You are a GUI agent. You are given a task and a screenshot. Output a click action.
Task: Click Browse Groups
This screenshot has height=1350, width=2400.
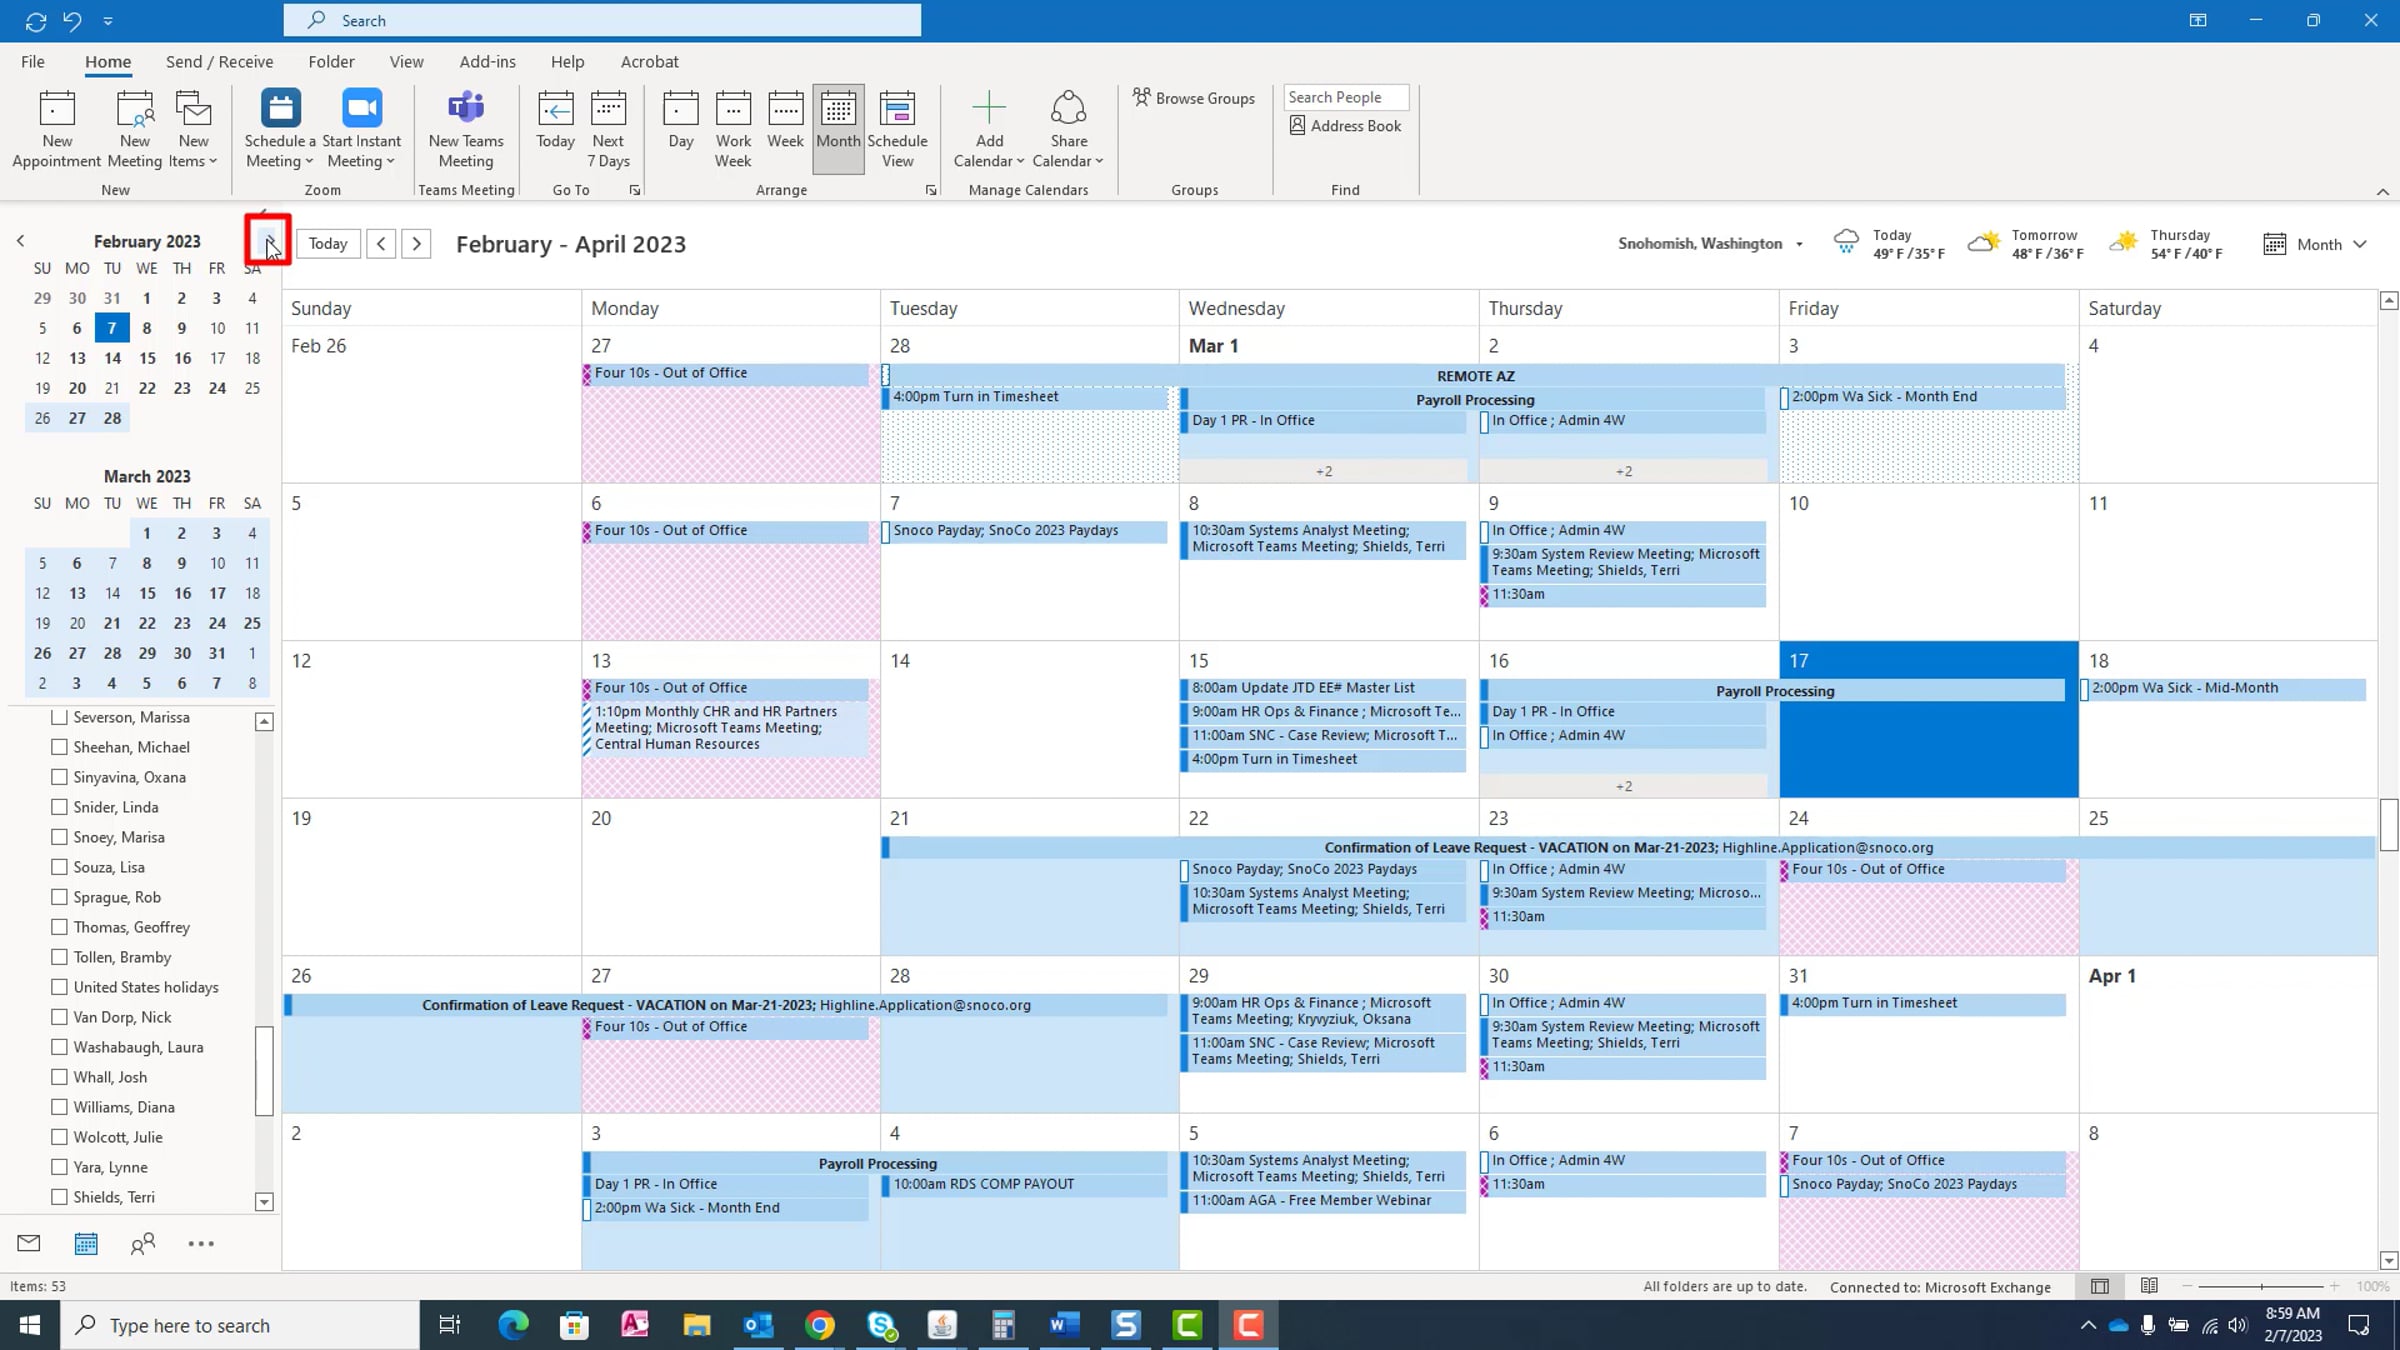1194,98
